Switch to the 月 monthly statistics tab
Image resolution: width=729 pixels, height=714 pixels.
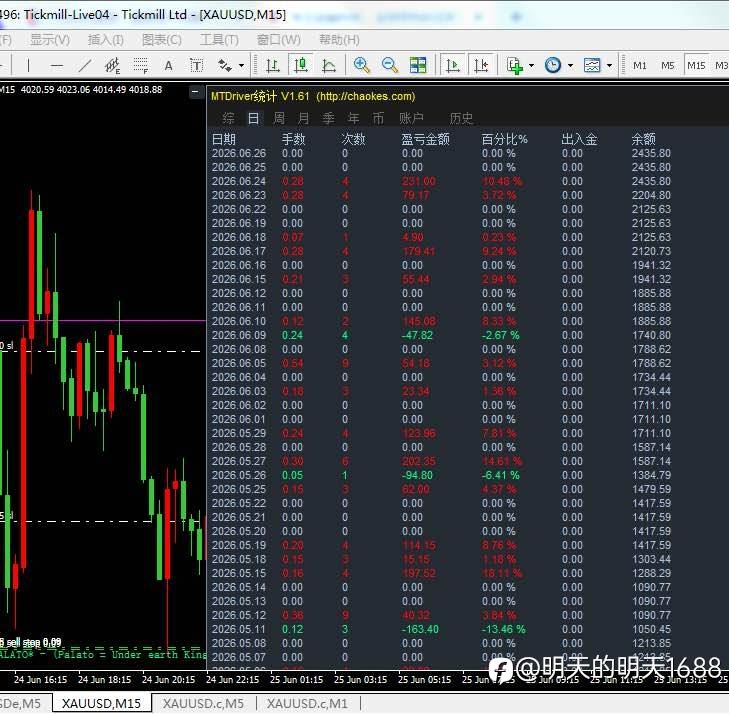click(303, 118)
